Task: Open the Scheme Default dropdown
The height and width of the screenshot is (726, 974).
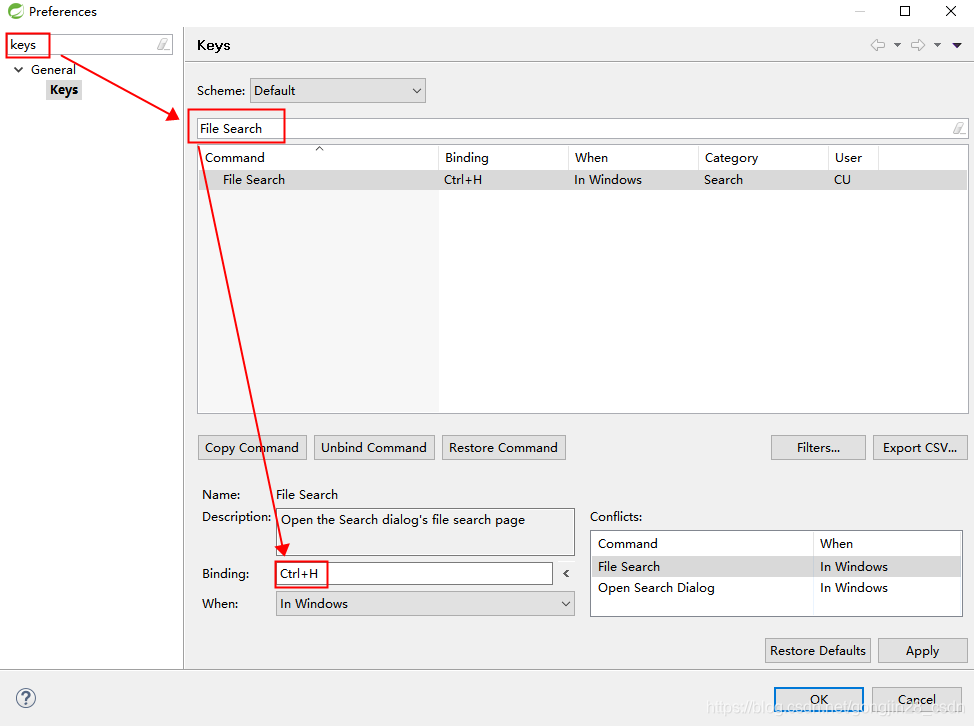Action: [x=338, y=91]
